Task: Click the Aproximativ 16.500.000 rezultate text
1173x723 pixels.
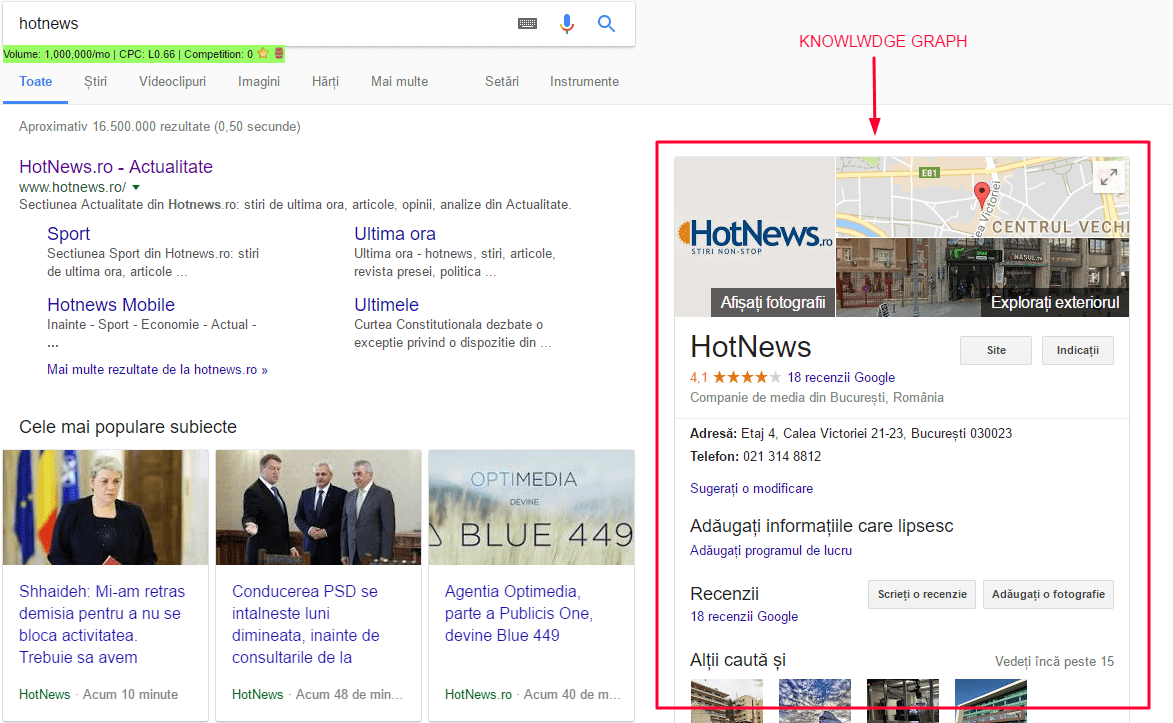Action: coord(159,126)
